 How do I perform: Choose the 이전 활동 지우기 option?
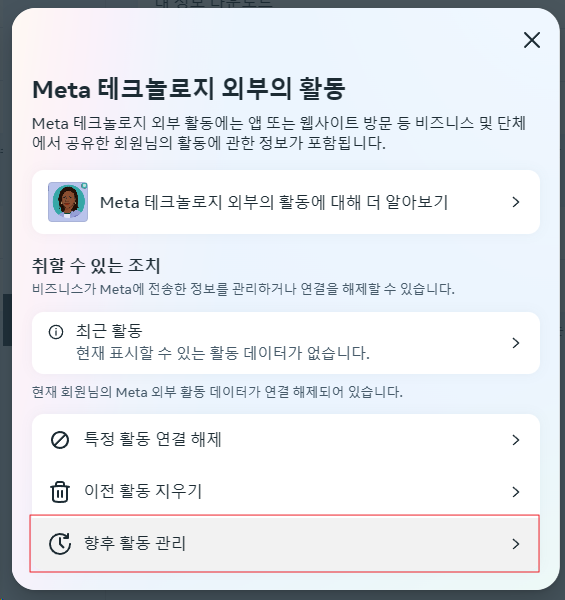(x=286, y=491)
